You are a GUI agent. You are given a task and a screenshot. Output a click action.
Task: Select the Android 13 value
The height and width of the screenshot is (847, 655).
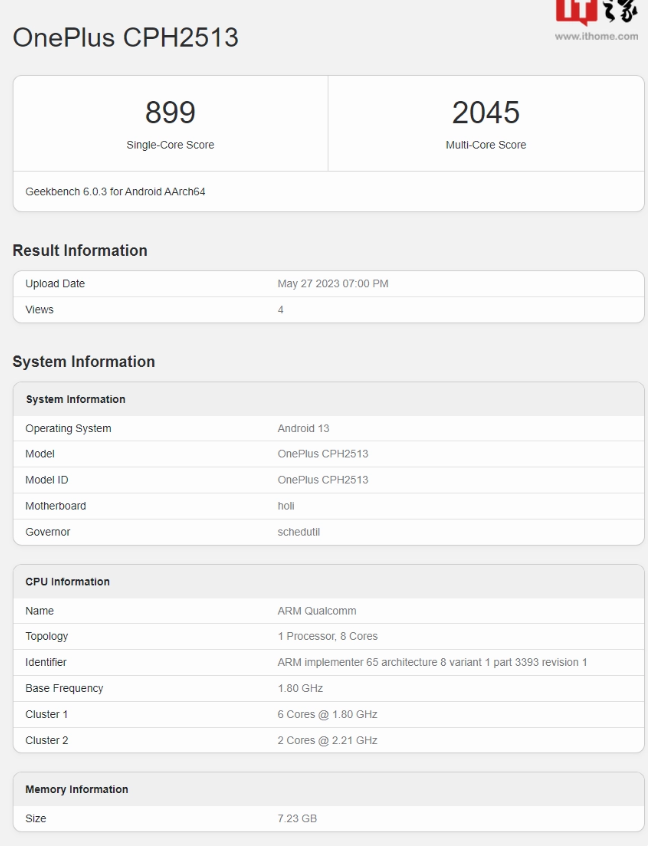pyautogui.click(x=303, y=428)
